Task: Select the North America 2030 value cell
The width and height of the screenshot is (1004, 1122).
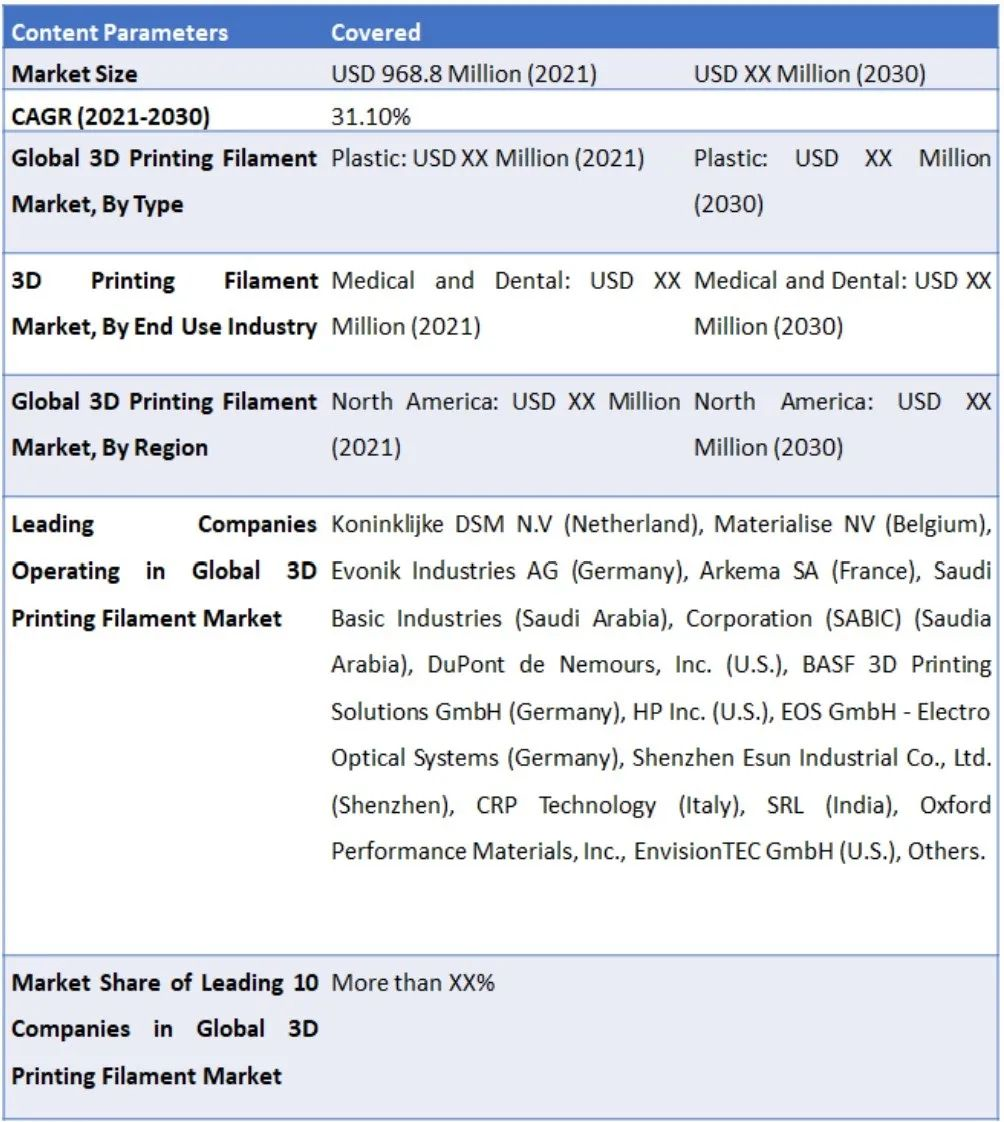Action: (842, 424)
